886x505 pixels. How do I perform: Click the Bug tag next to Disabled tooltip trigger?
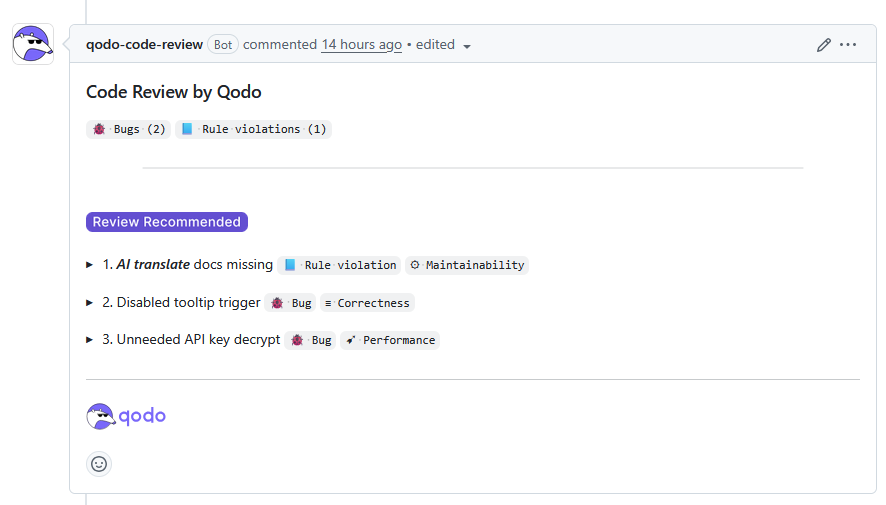coord(290,303)
